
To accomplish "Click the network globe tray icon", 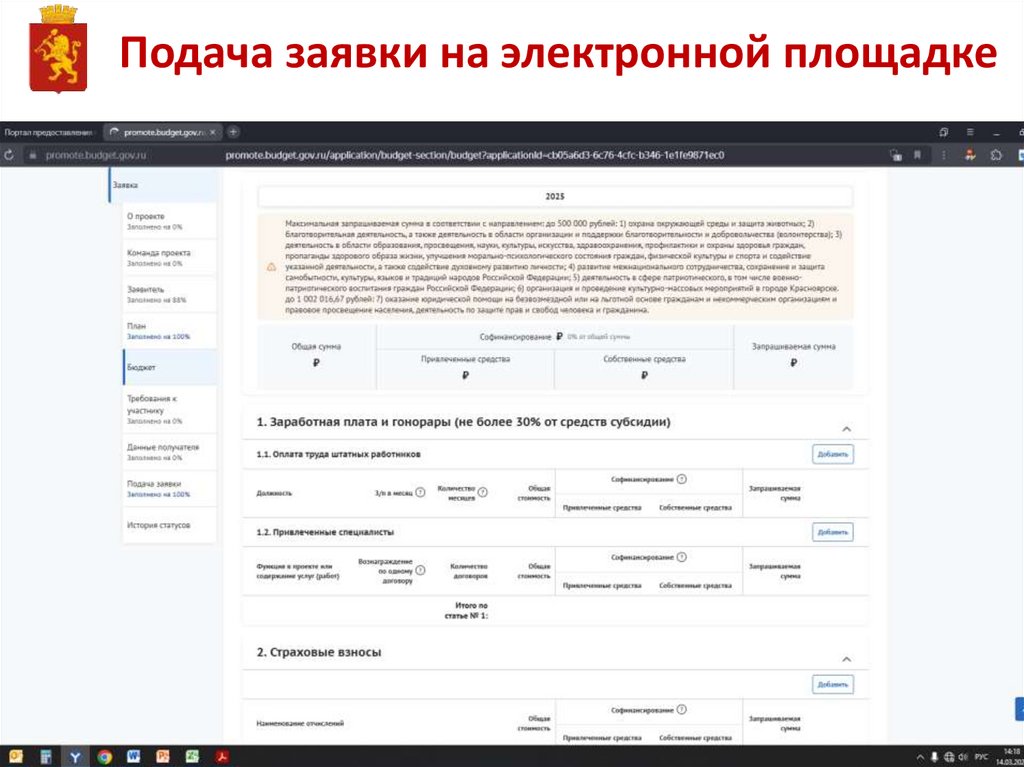I will [950, 757].
